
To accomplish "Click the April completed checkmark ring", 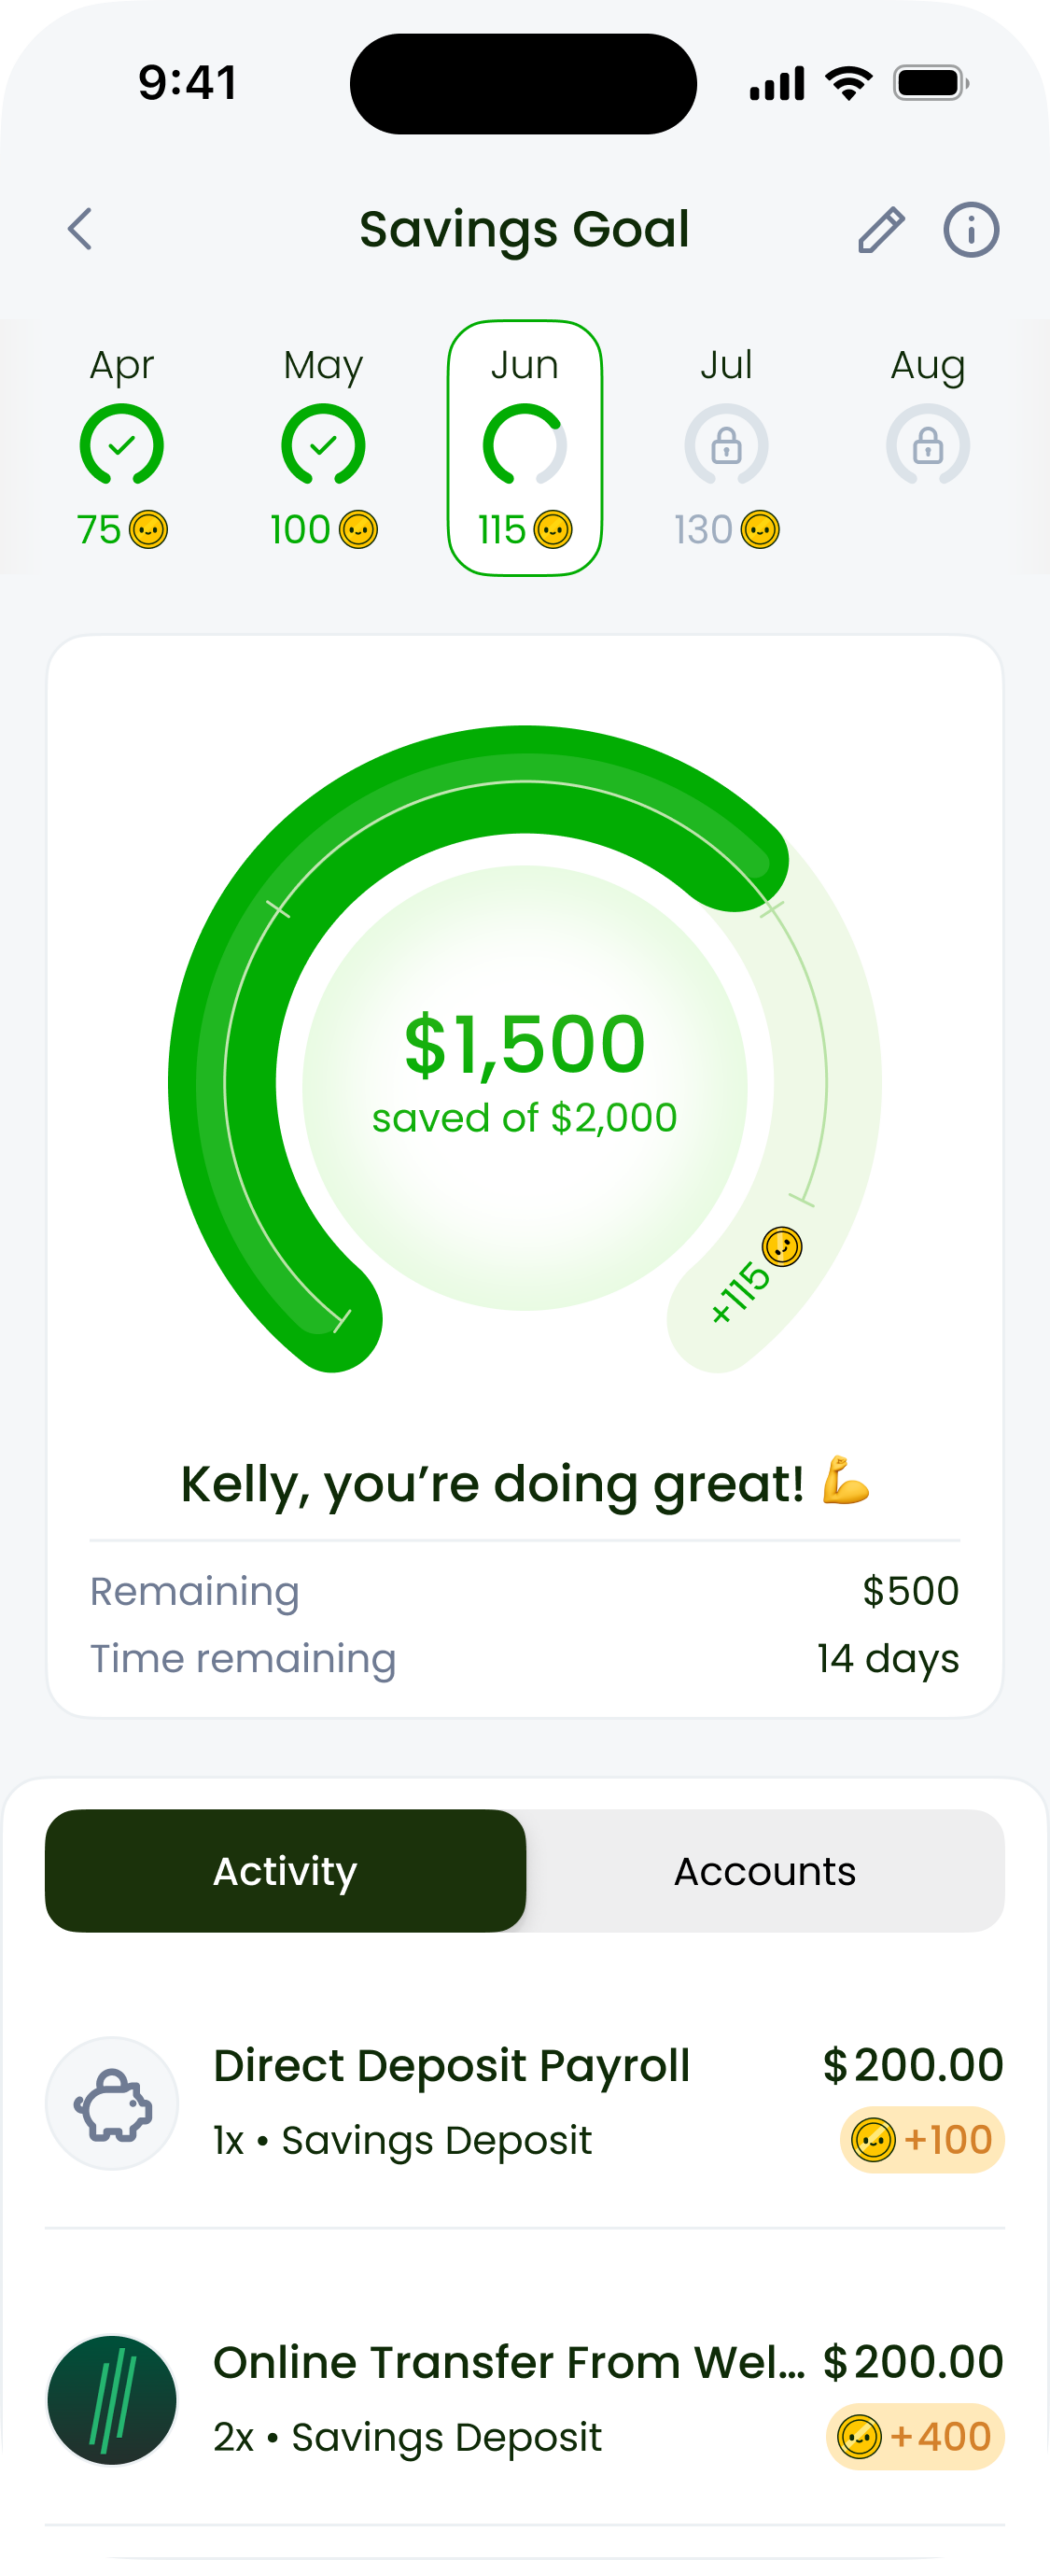I will [122, 445].
